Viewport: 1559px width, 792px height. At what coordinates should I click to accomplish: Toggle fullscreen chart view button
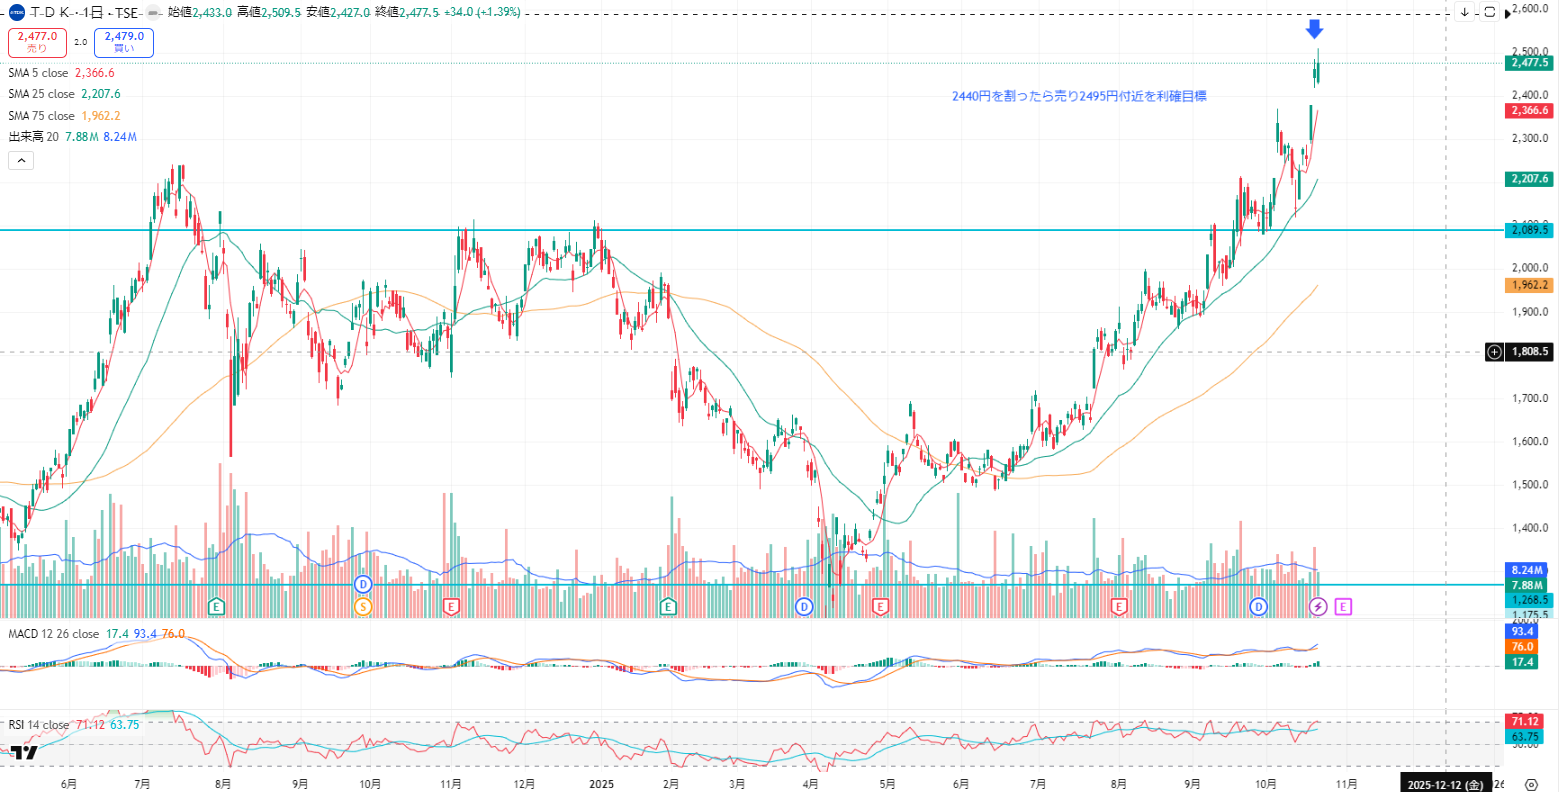point(1489,12)
